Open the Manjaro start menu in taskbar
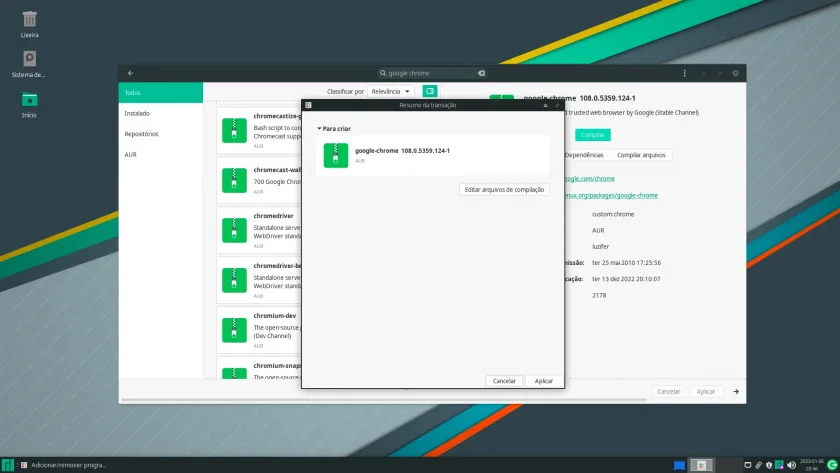This screenshot has width=840, height=473. (x=7, y=465)
